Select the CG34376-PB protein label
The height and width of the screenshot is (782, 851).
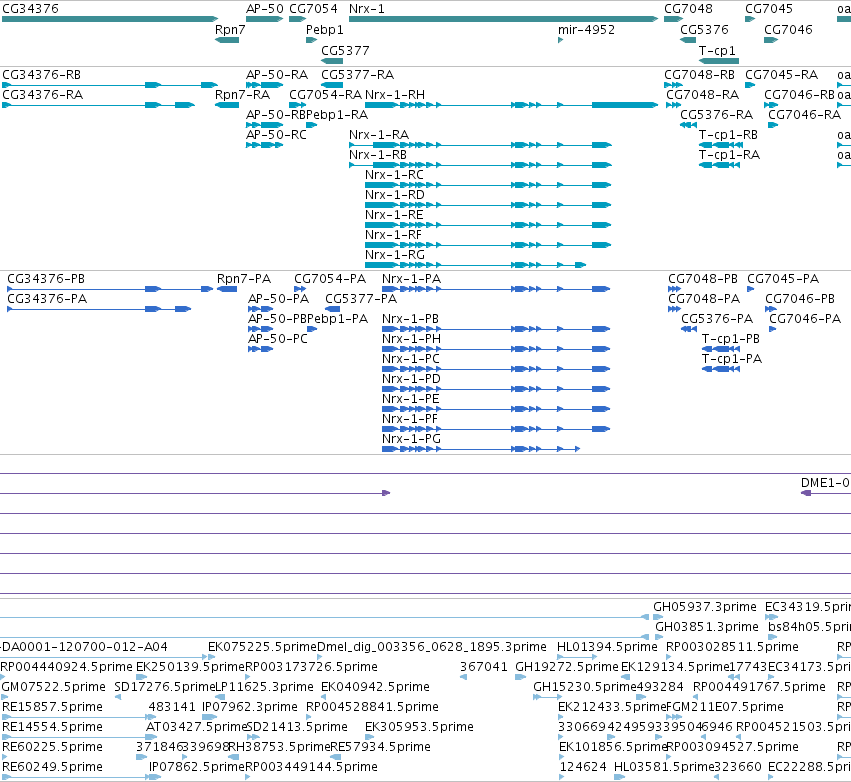(x=46, y=278)
